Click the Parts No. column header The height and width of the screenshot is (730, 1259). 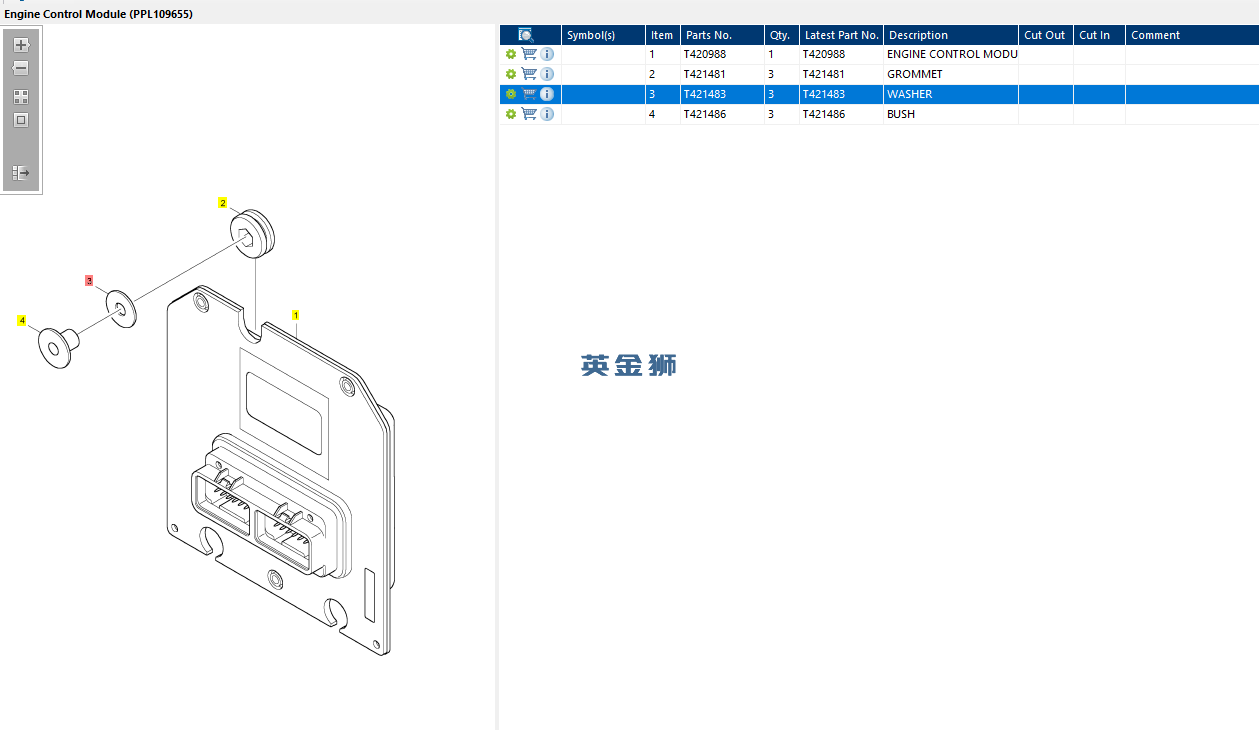722,35
